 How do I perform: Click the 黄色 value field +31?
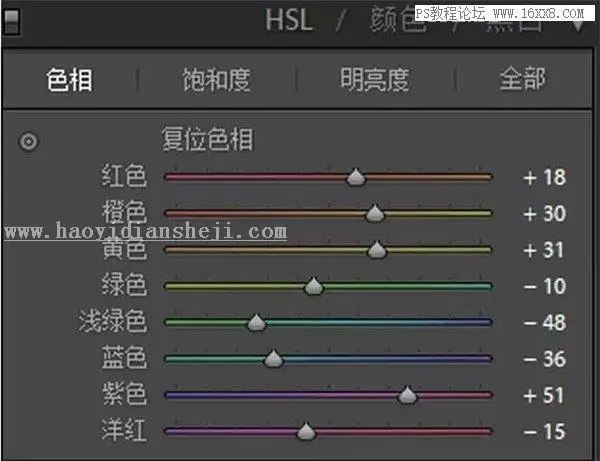pos(543,250)
